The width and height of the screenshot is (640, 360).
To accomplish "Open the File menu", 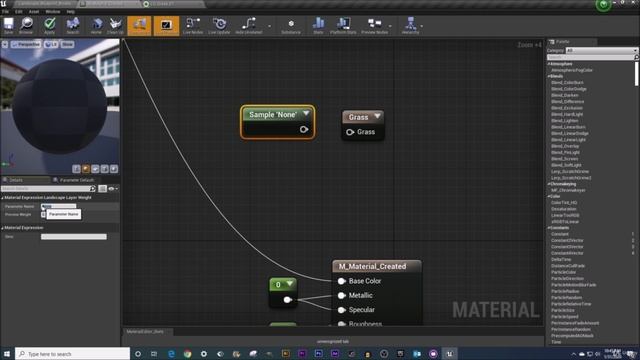I will pos(5,11).
